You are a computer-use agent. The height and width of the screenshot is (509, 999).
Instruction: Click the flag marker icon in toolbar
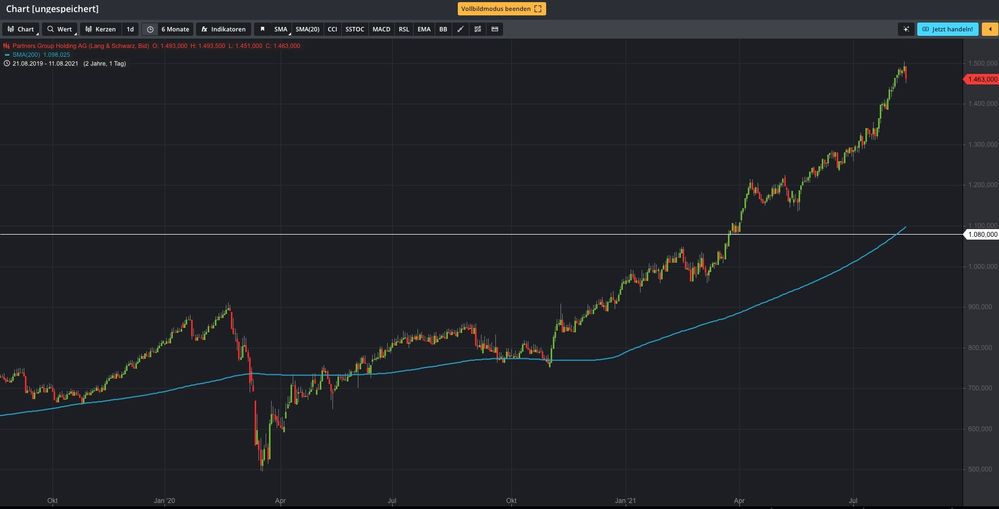(262, 30)
